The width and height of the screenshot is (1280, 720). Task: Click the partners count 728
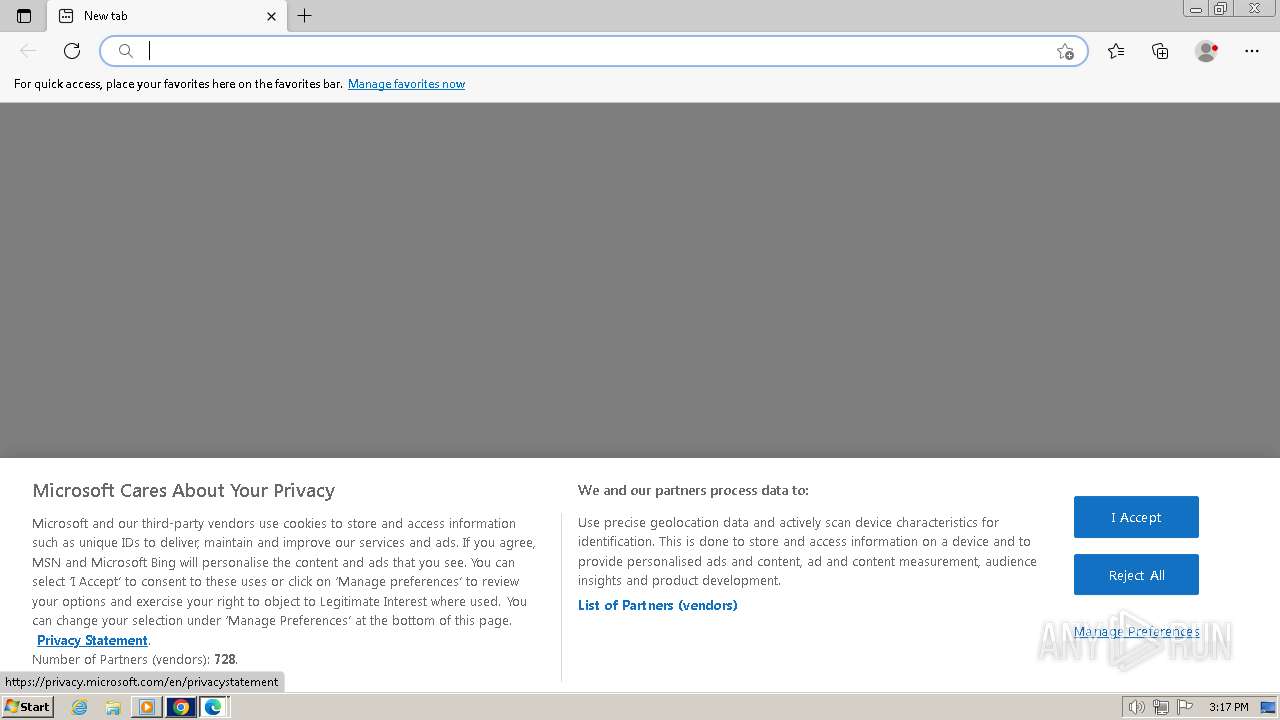tap(225, 660)
